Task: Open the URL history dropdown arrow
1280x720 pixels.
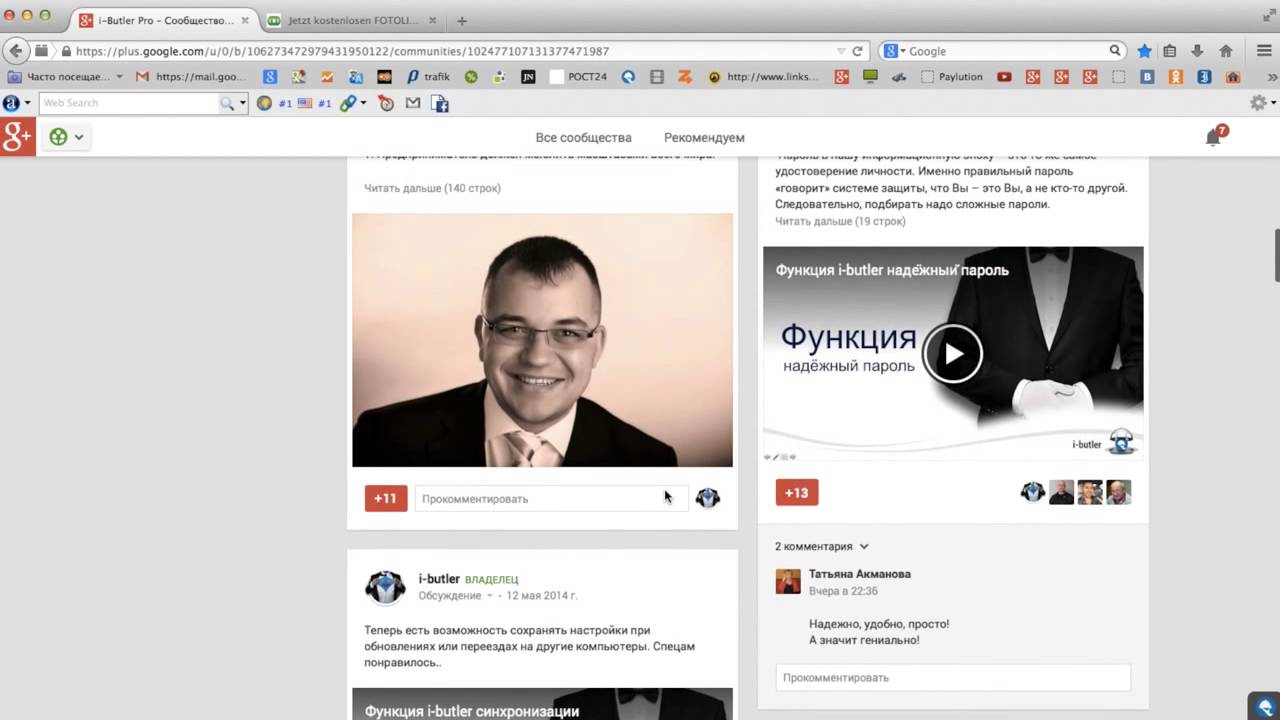Action: tap(840, 51)
